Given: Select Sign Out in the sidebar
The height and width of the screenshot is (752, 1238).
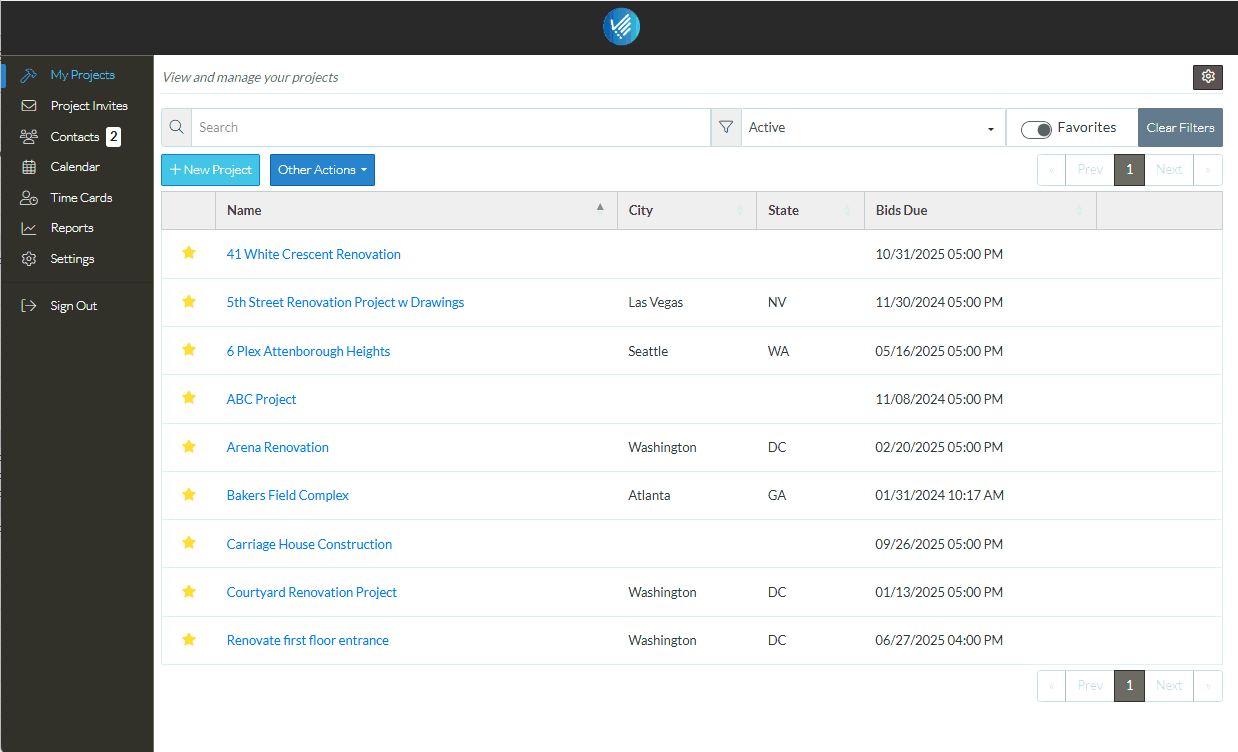Looking at the screenshot, I should pos(74,306).
